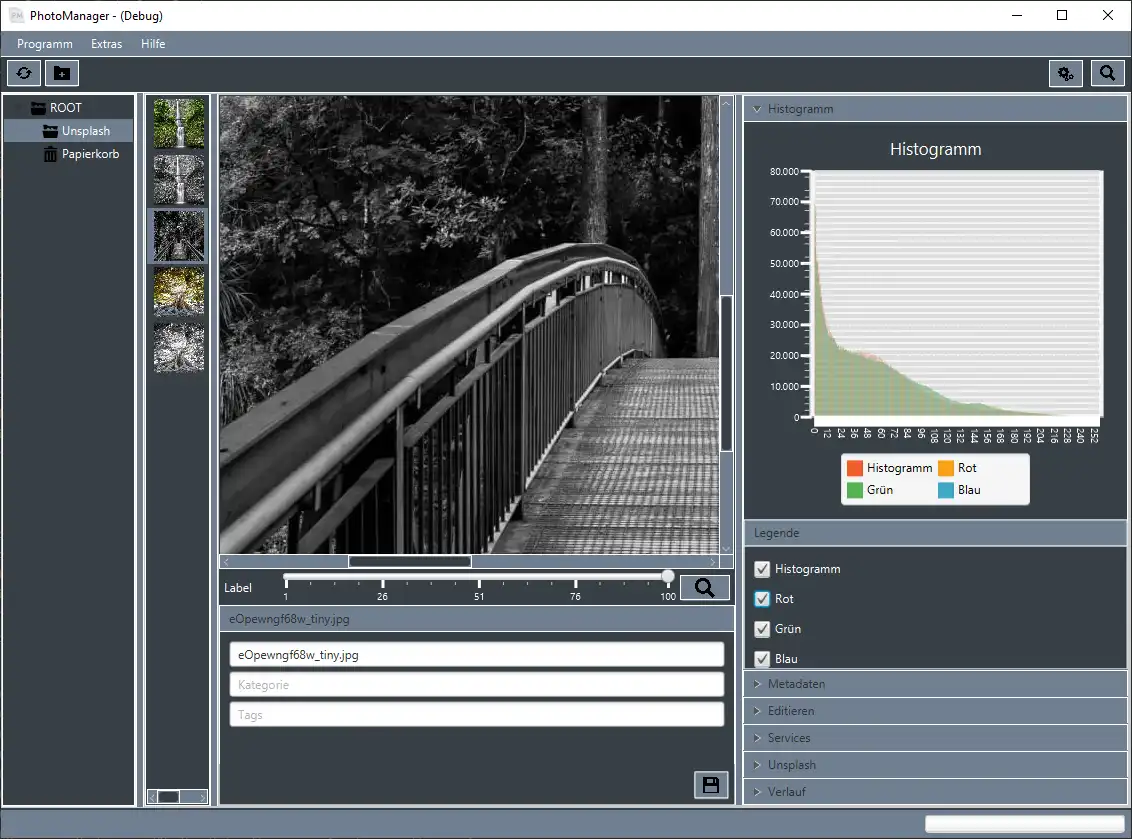This screenshot has width=1132, height=839.
Task: Click the image scroll left arrow
Action: (x=226, y=562)
